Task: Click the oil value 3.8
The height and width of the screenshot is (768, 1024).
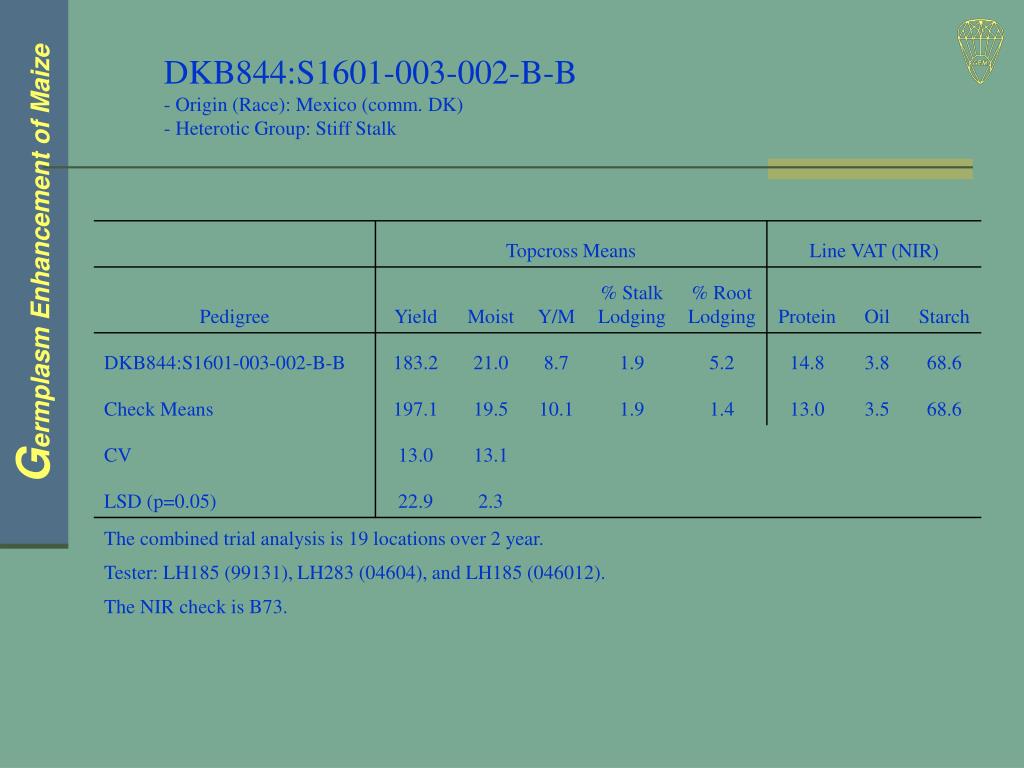Action: (876, 363)
